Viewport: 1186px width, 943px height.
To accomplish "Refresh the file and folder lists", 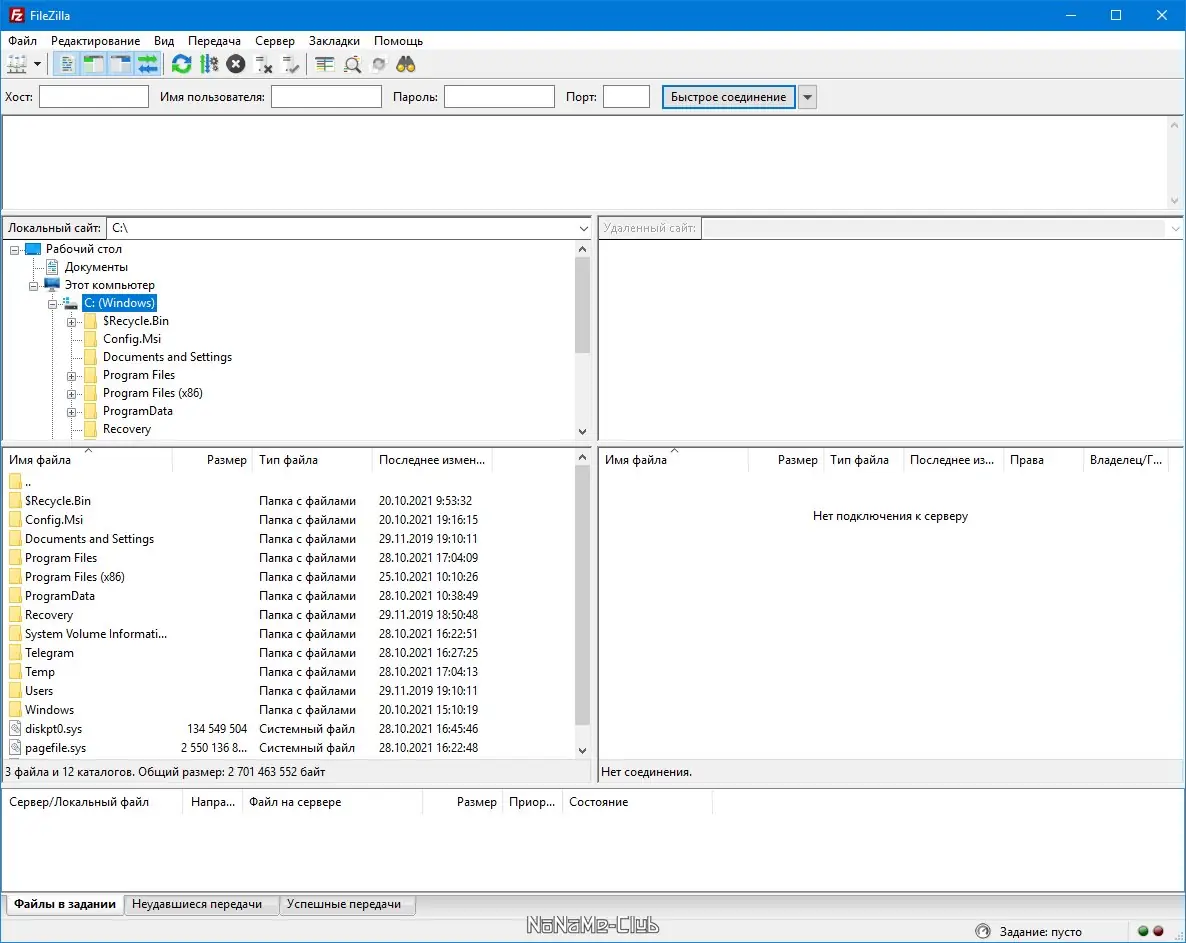I will click(x=182, y=65).
